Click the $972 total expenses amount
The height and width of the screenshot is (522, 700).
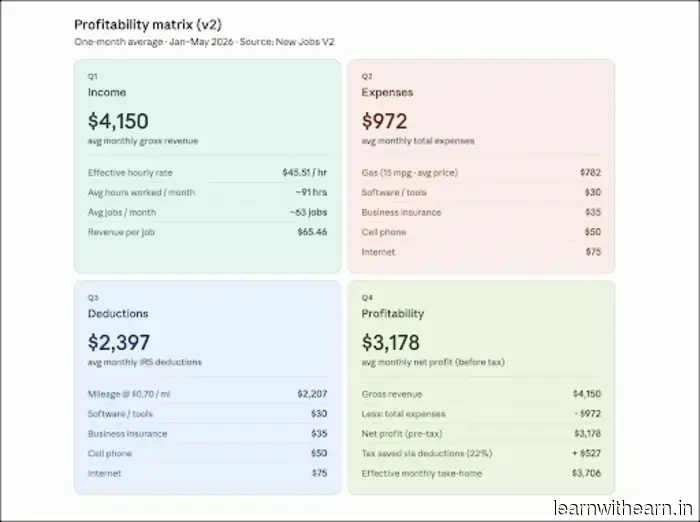tap(384, 121)
